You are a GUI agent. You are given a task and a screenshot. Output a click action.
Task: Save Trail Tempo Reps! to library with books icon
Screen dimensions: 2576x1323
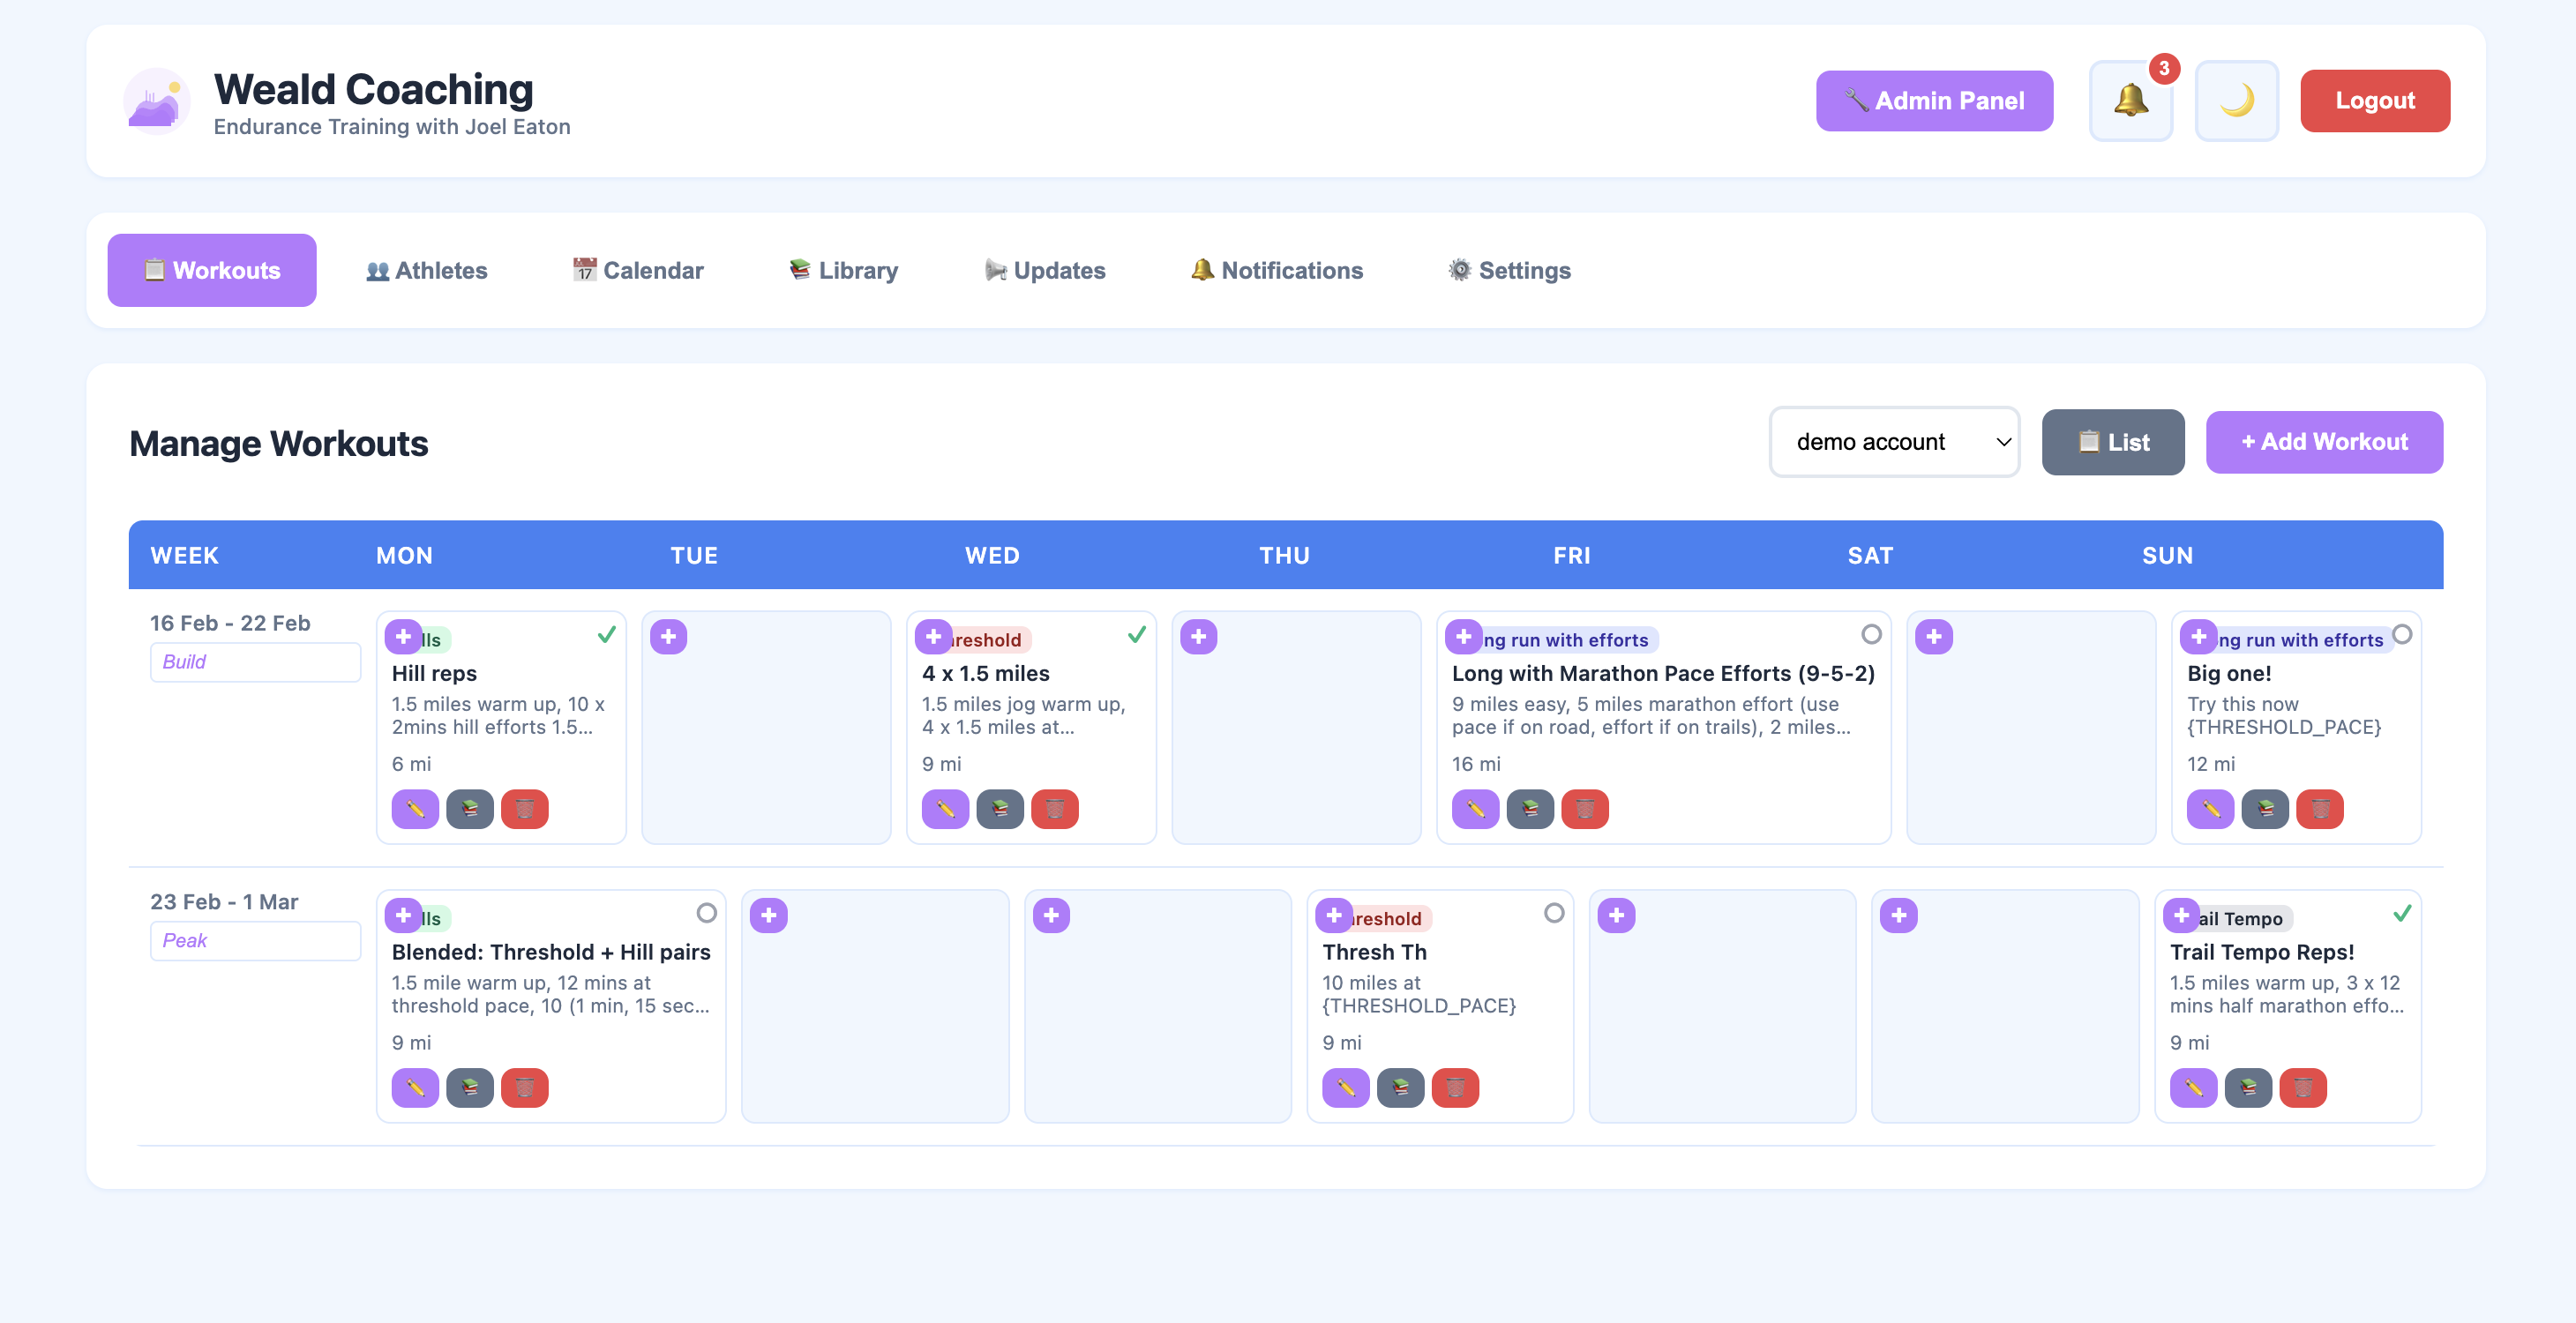click(x=2250, y=1087)
